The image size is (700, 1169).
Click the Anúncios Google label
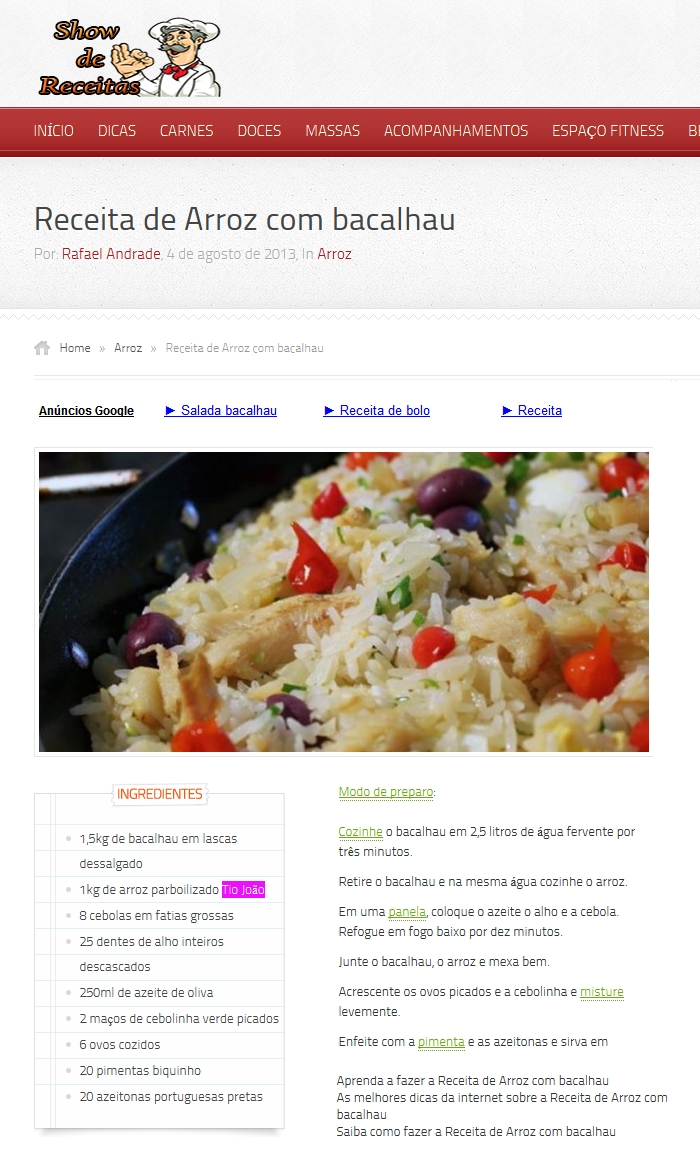pos(86,411)
